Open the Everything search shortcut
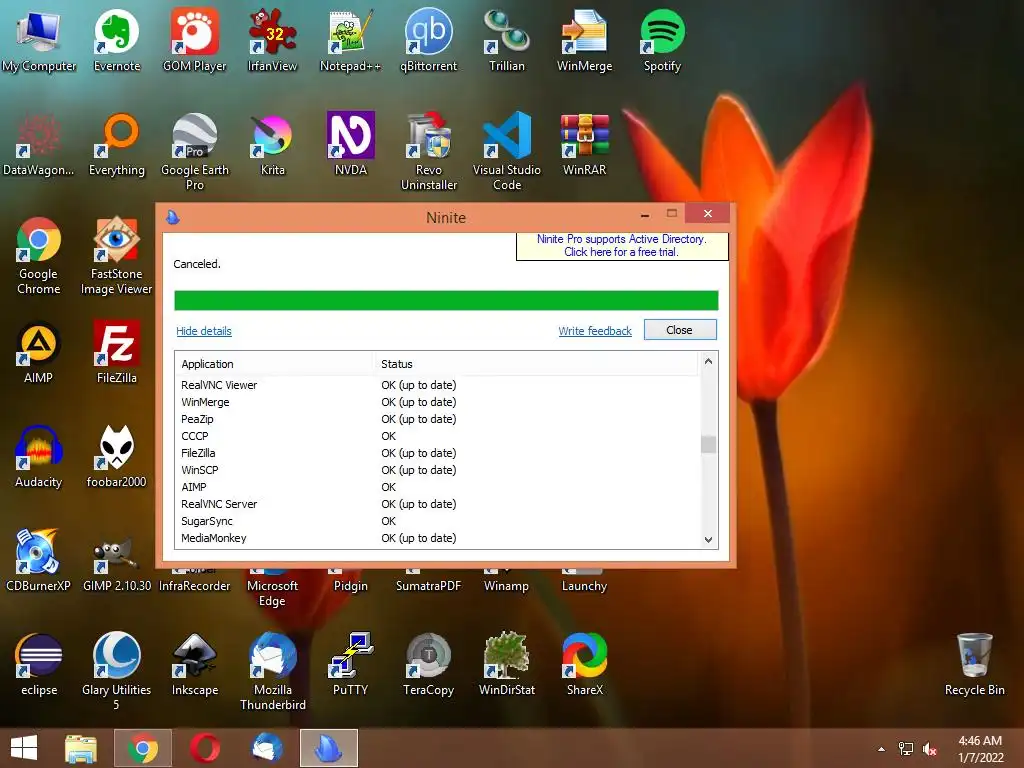1024x768 pixels. 117,145
